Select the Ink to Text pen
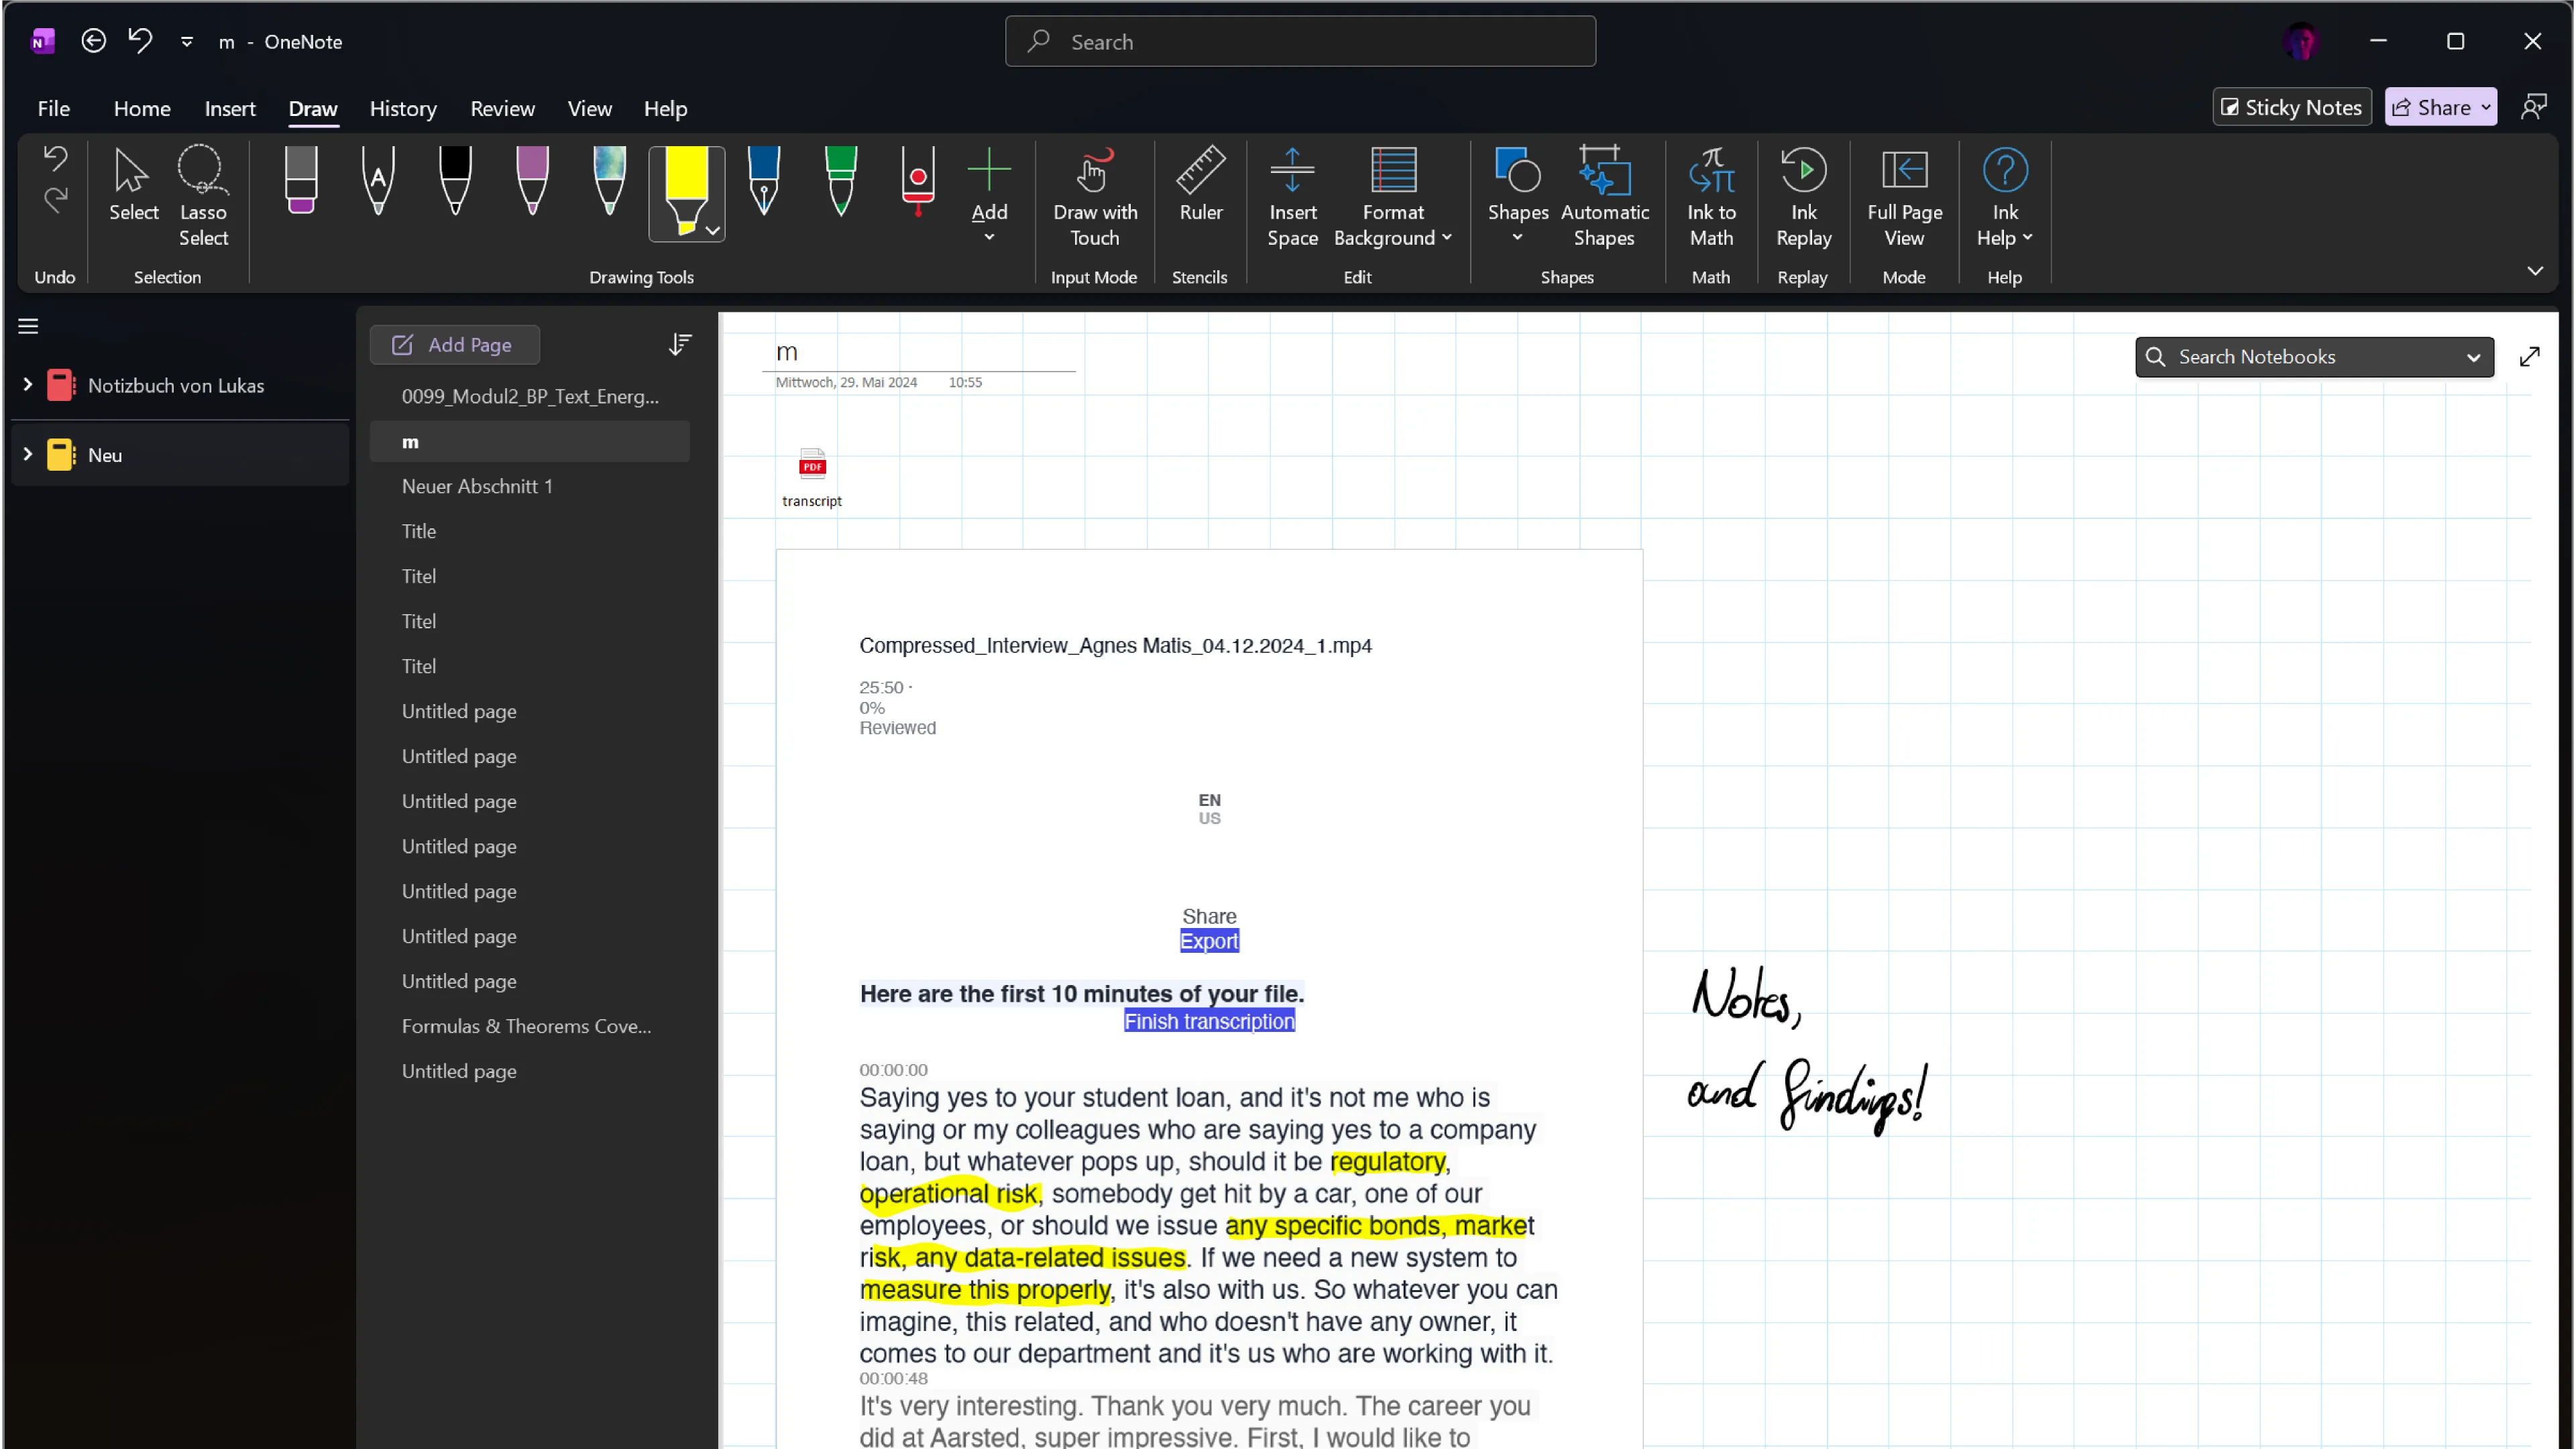Viewport: 2576px width, 1449px height. [x=378, y=180]
